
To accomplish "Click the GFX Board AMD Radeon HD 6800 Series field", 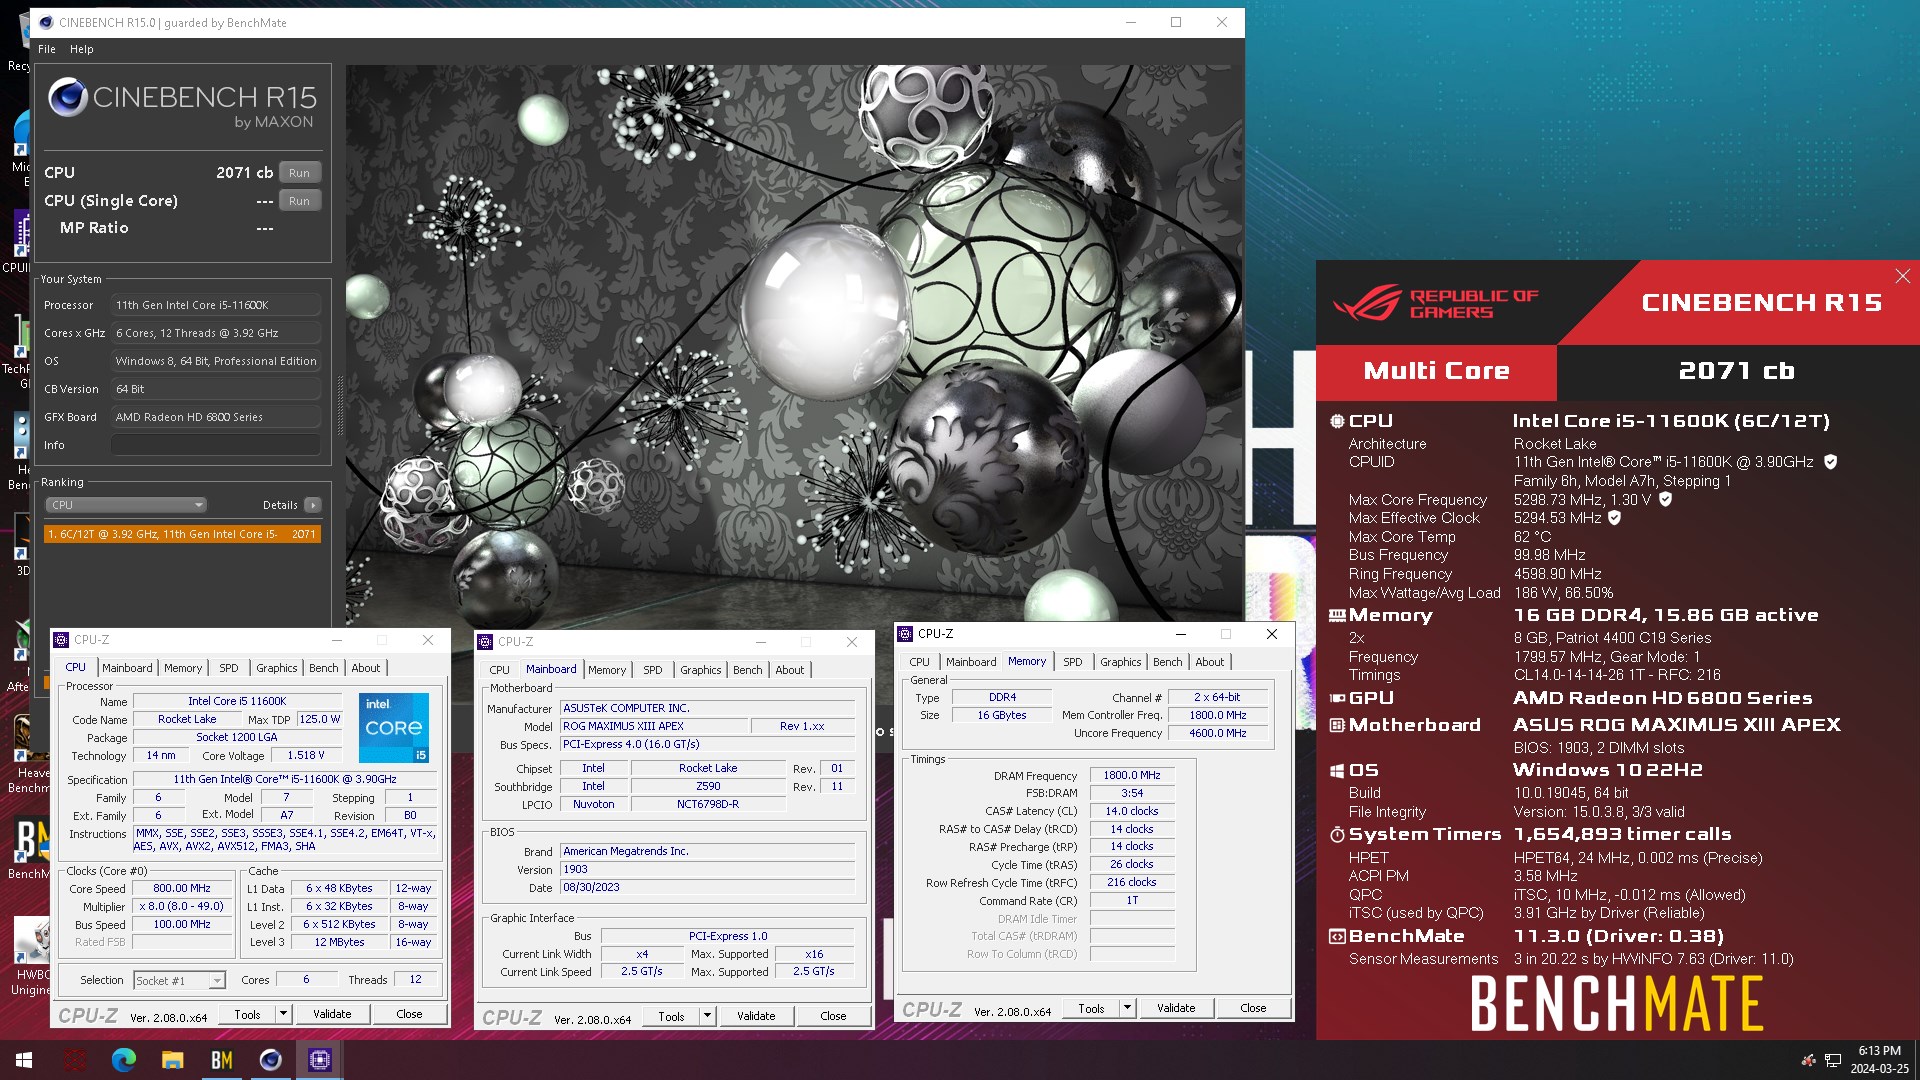I will [216, 417].
